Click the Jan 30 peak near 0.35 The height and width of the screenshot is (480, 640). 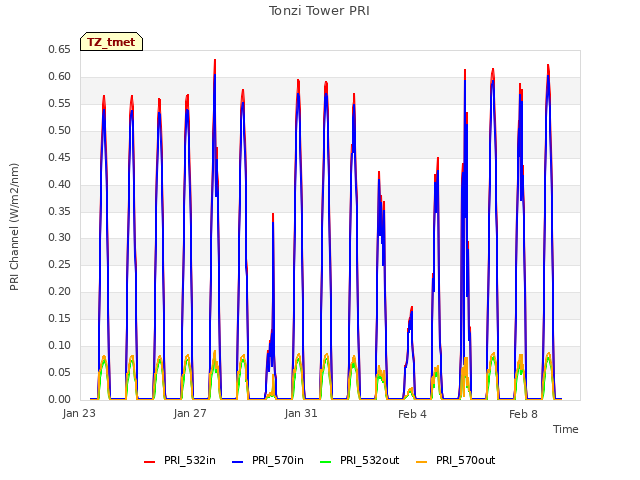[x=273, y=214]
